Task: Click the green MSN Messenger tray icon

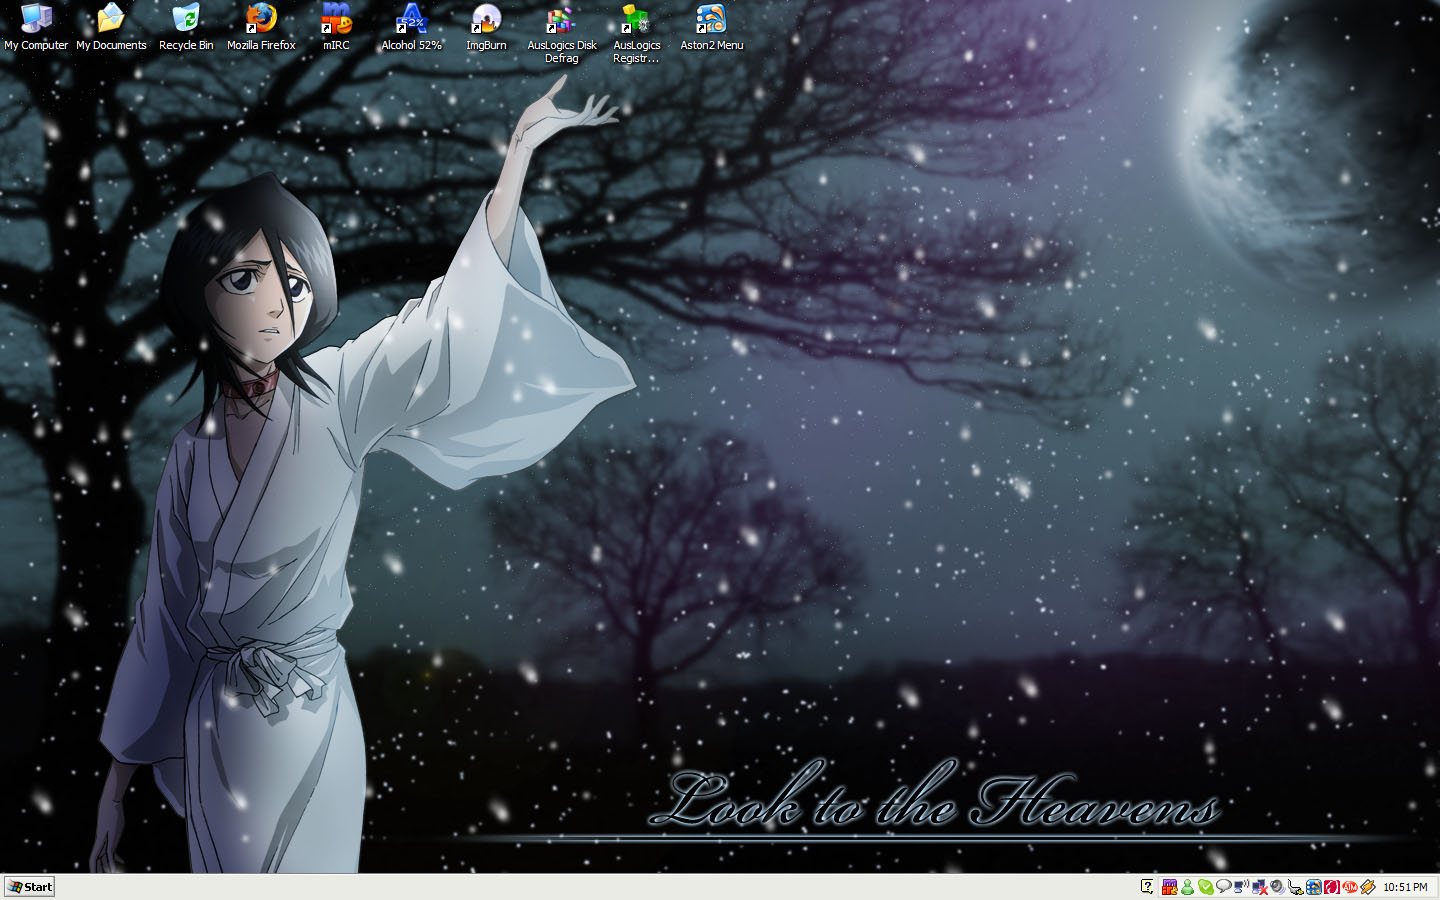Action: pyautogui.click(x=1187, y=887)
